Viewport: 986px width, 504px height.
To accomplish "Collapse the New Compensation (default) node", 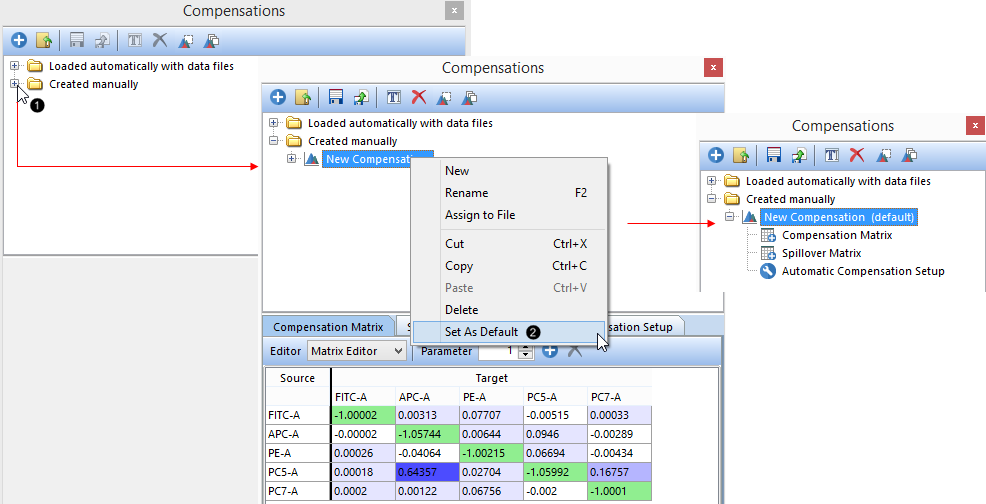I will 730,217.
